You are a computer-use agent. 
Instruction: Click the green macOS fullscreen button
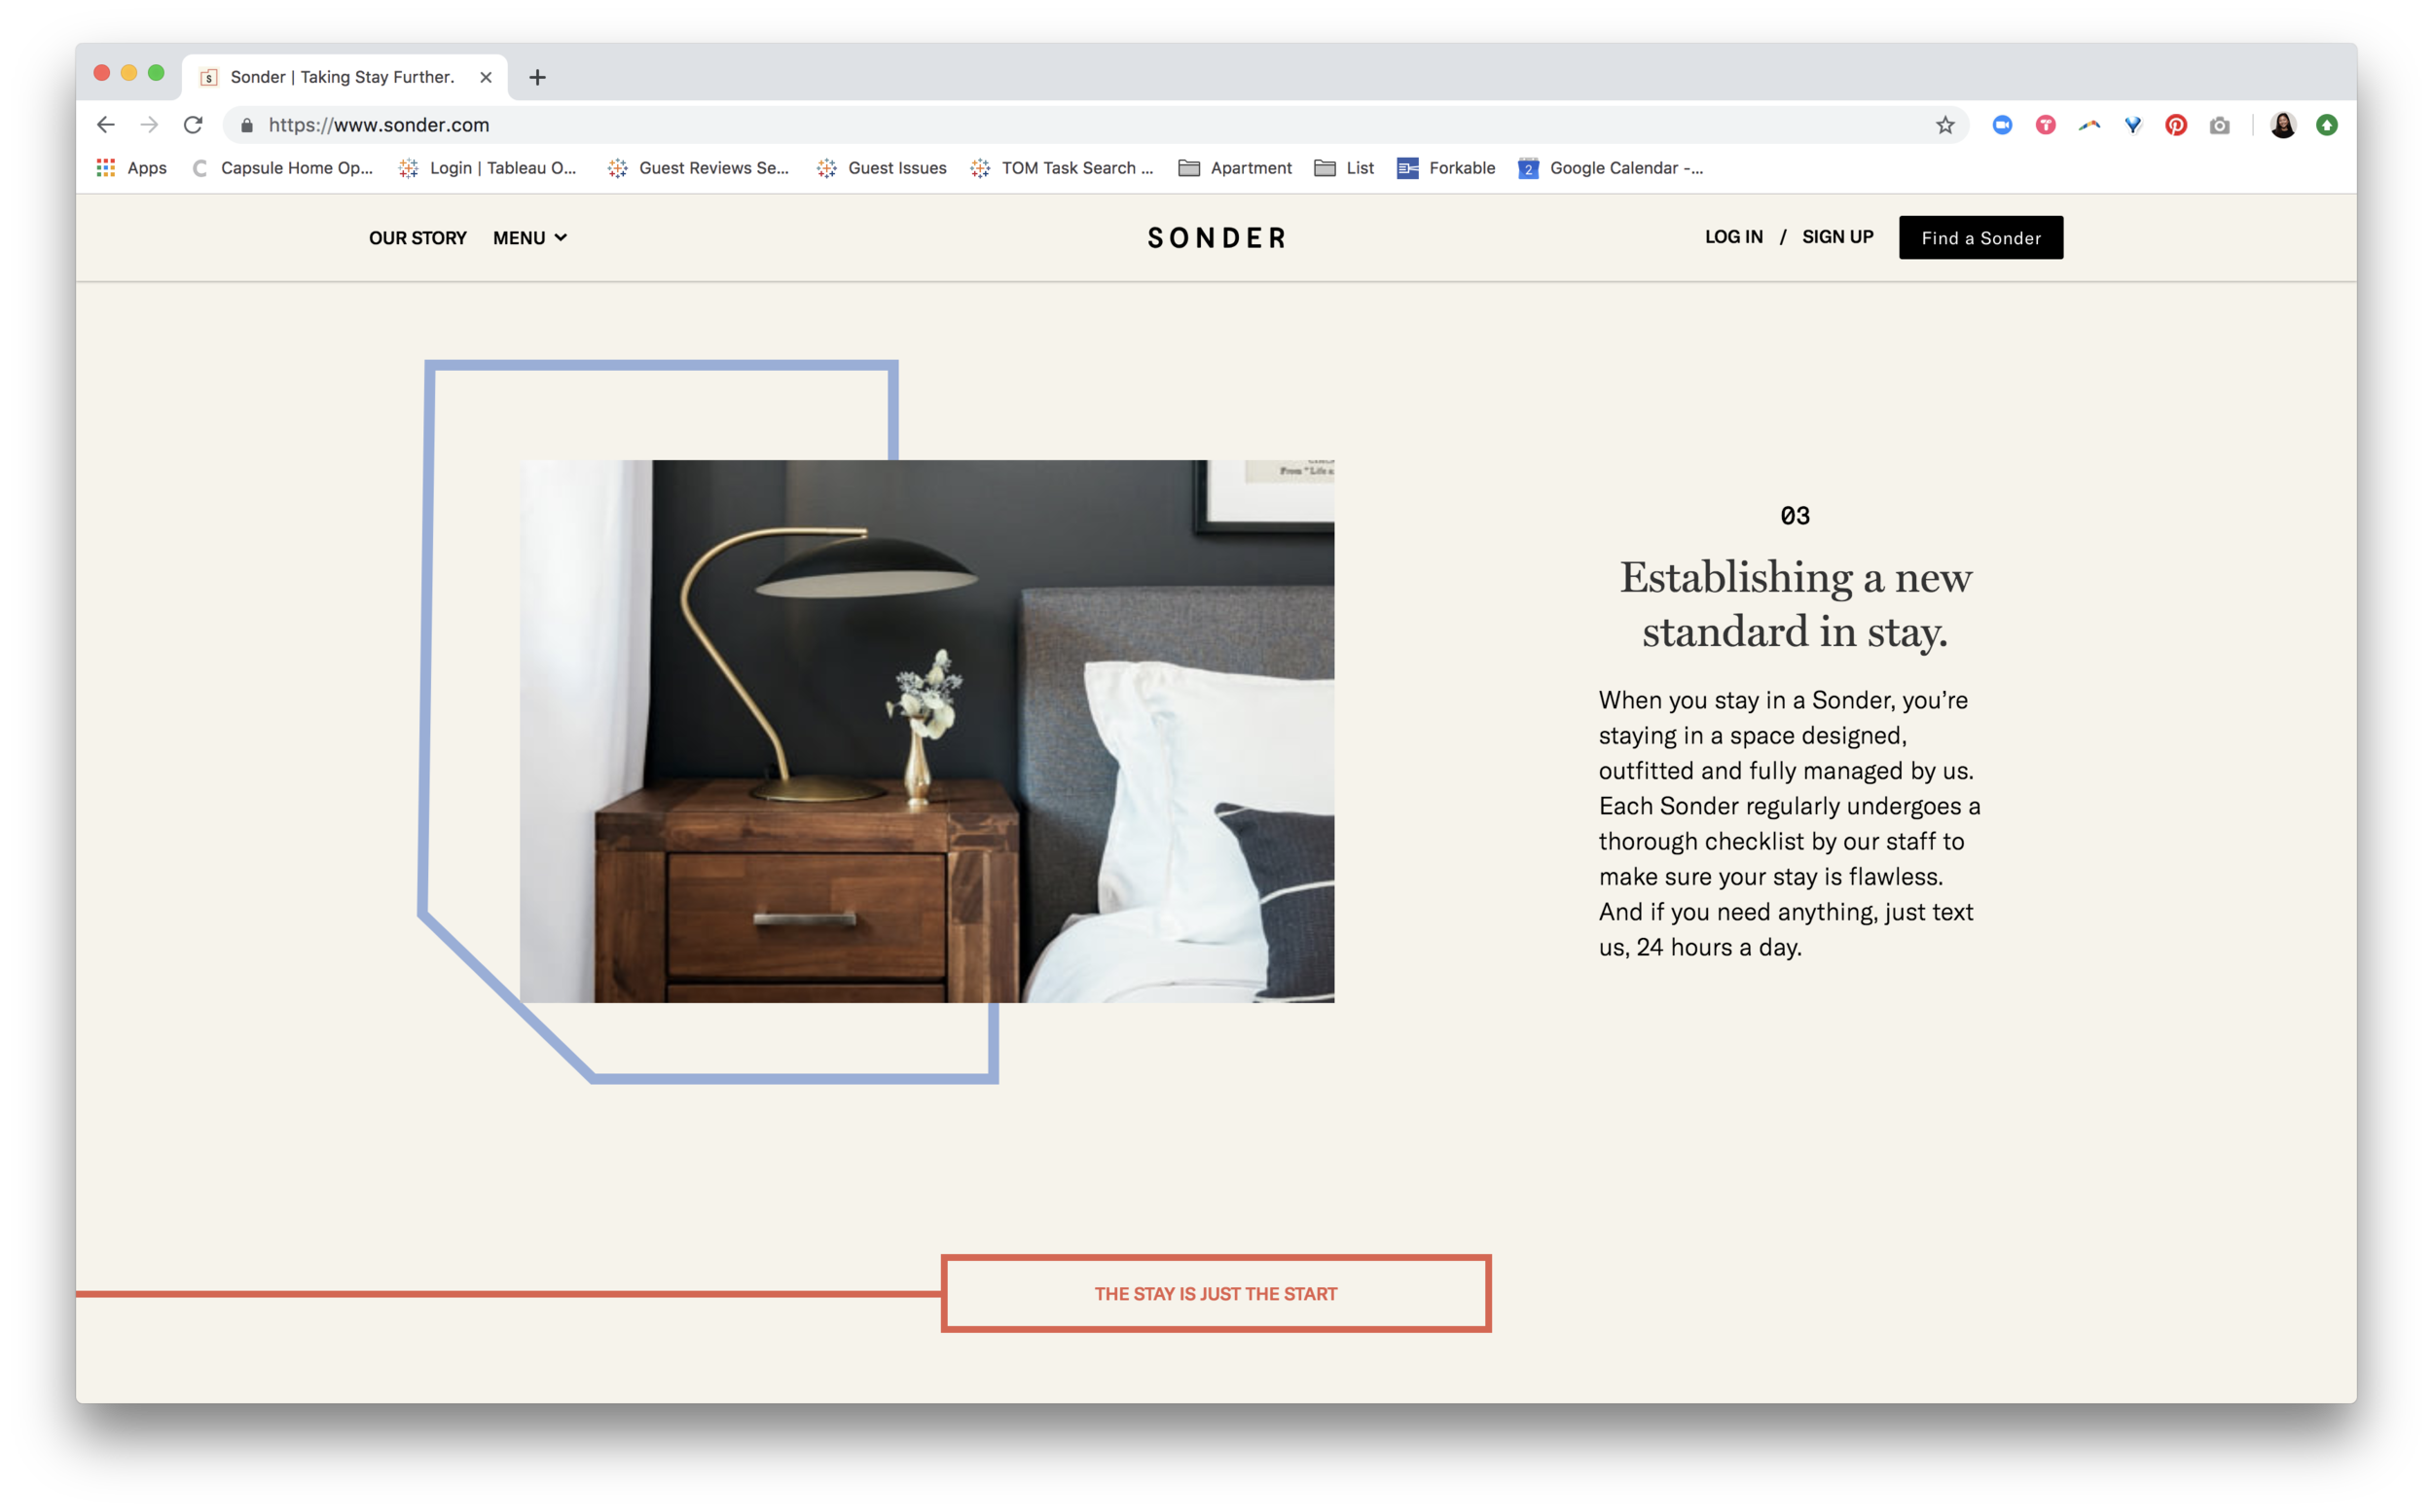[x=156, y=73]
